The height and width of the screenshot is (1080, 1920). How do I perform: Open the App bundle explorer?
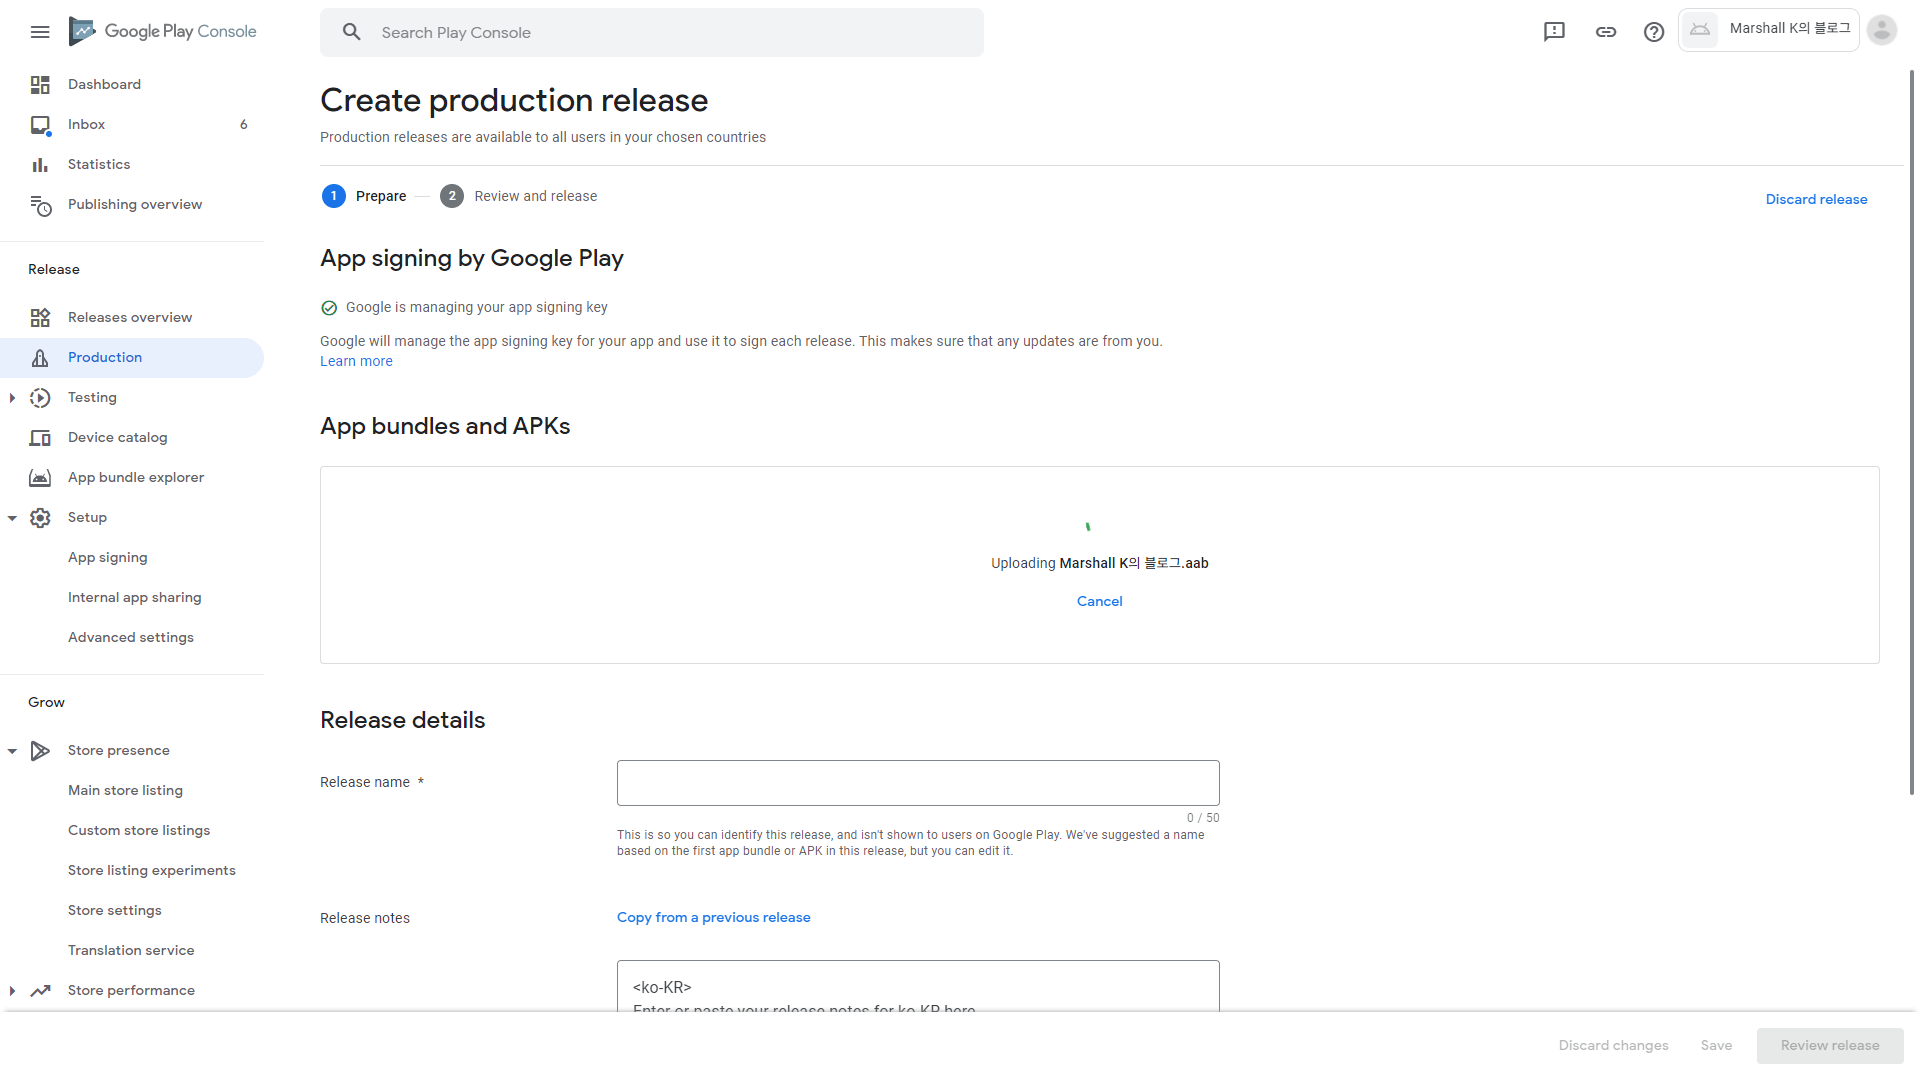pyautogui.click(x=136, y=478)
